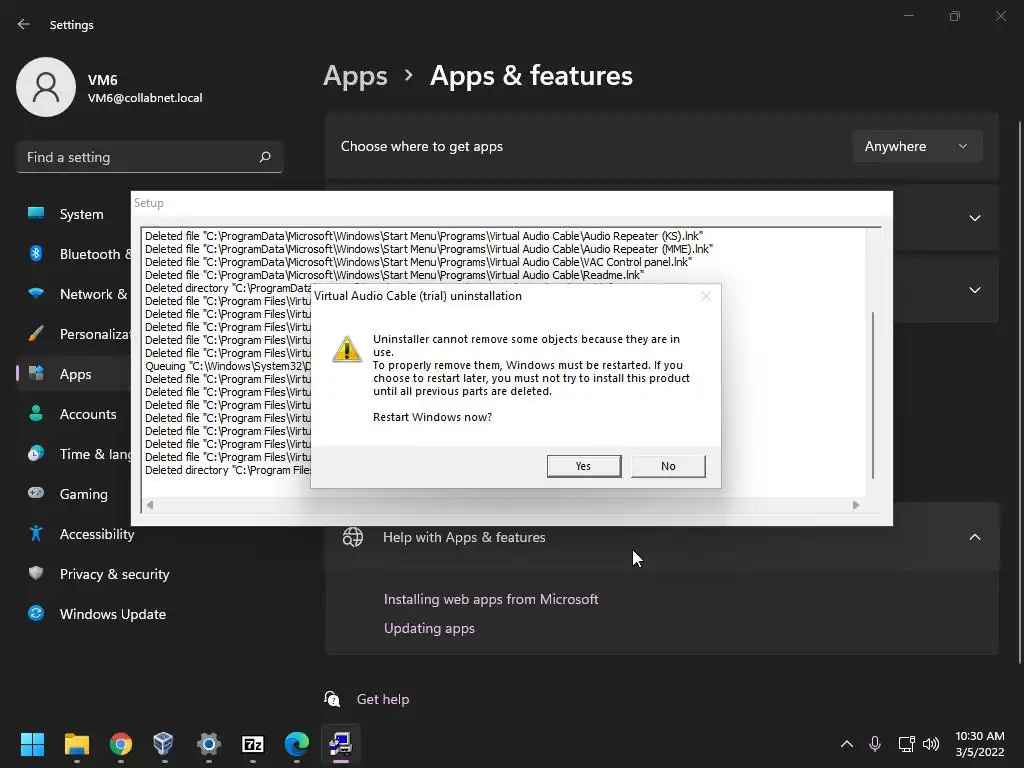The width and height of the screenshot is (1024, 768).
Task: Click the Privacy & security shield icon
Action: pyautogui.click(x=36, y=573)
